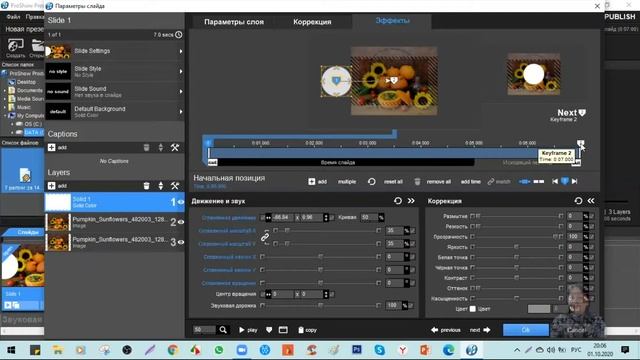
Task: Go to the previous layer with the previous button
Action: pos(446,330)
